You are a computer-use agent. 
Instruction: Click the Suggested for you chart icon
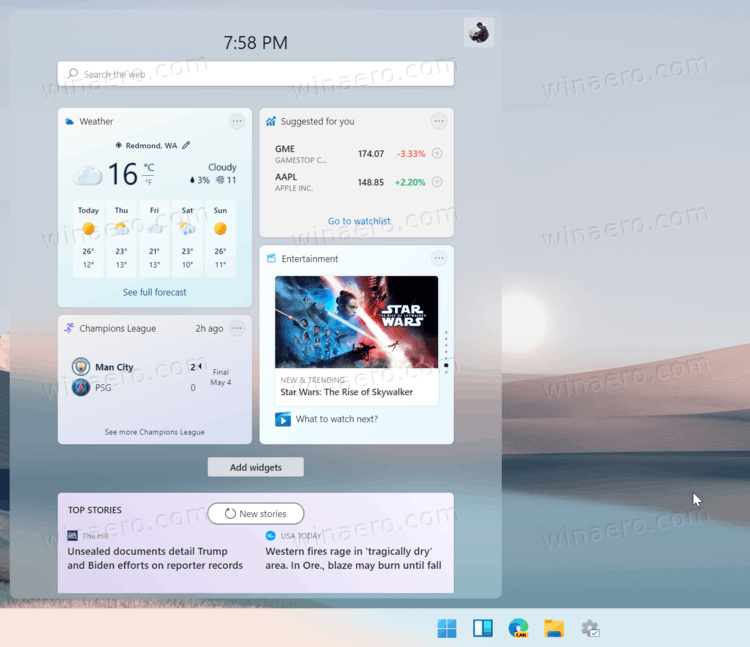click(x=271, y=121)
